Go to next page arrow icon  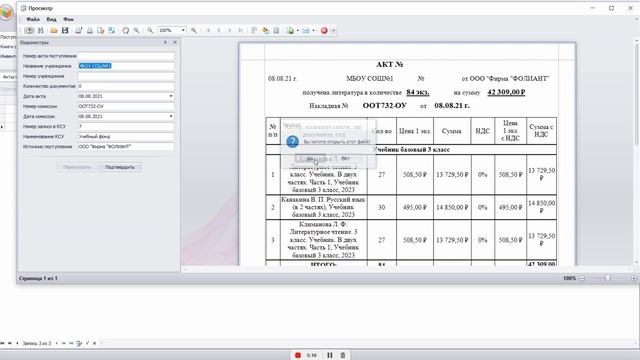(230, 30)
